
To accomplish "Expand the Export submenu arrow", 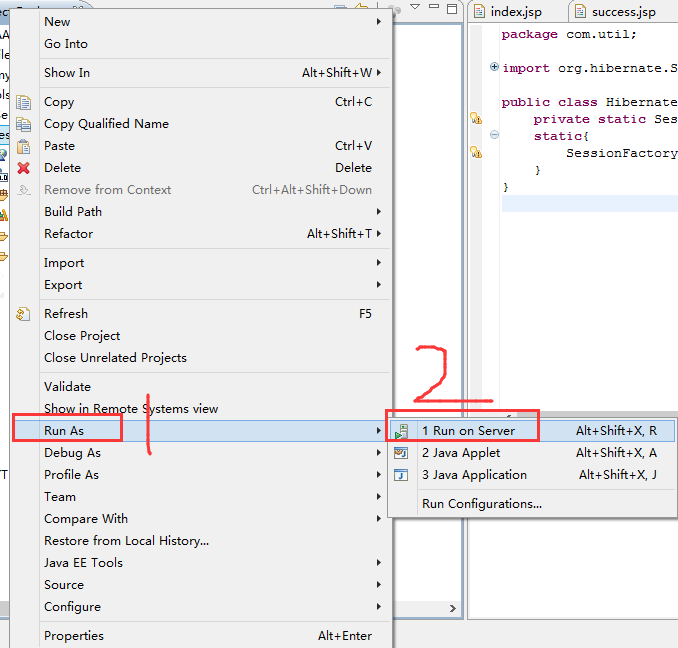I will 379,284.
